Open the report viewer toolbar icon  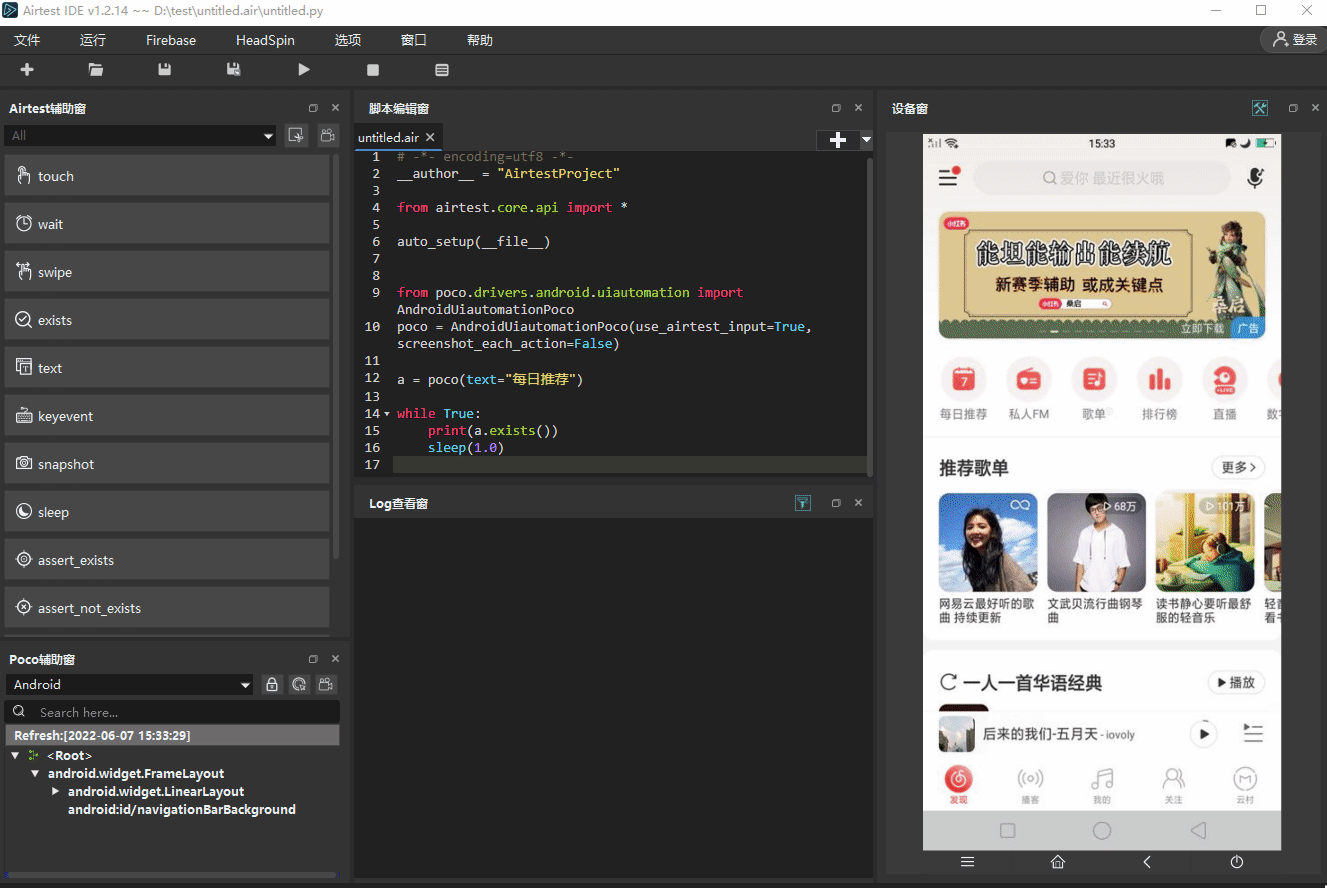pos(442,70)
